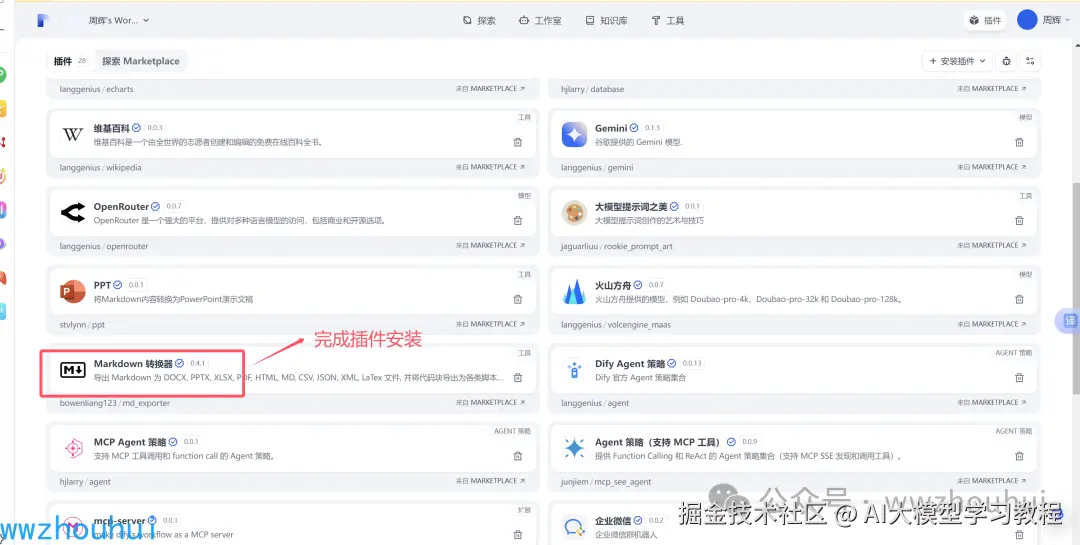The height and width of the screenshot is (545, 1080).
Task: Open the 安装插件 dropdown
Action: 957,61
